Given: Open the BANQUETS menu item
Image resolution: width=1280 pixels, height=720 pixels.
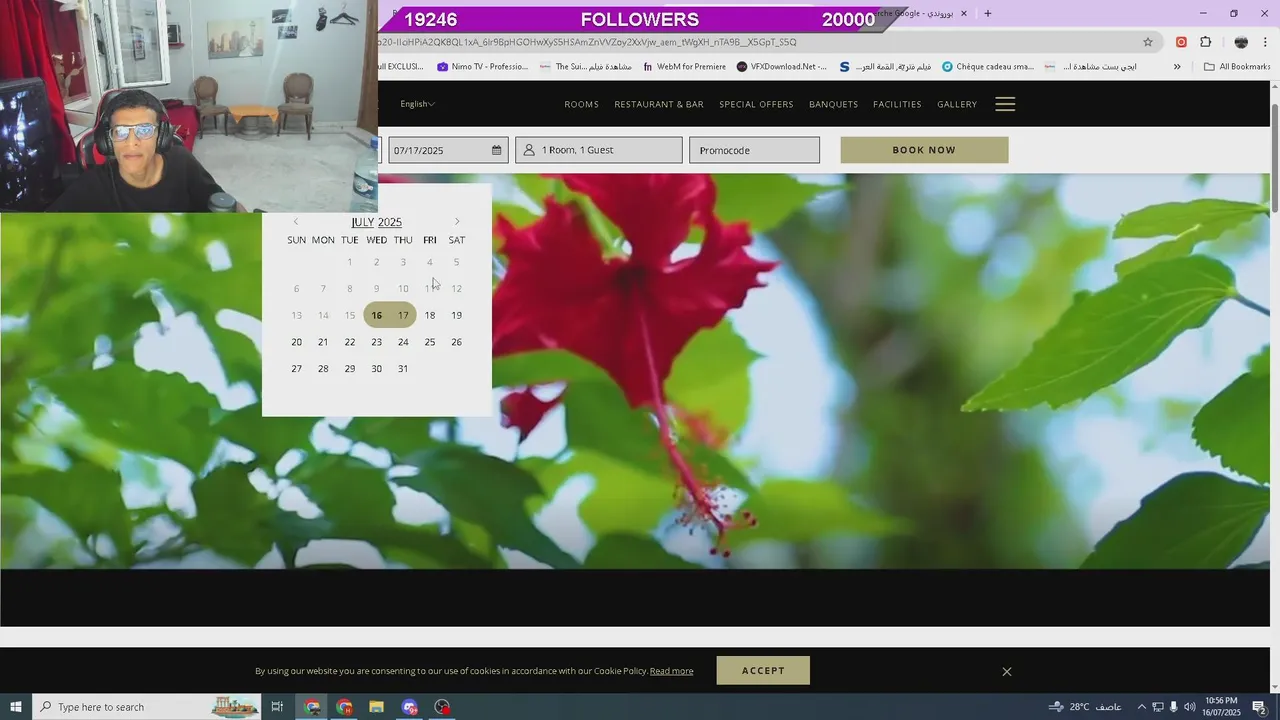Looking at the screenshot, I should pos(833,104).
